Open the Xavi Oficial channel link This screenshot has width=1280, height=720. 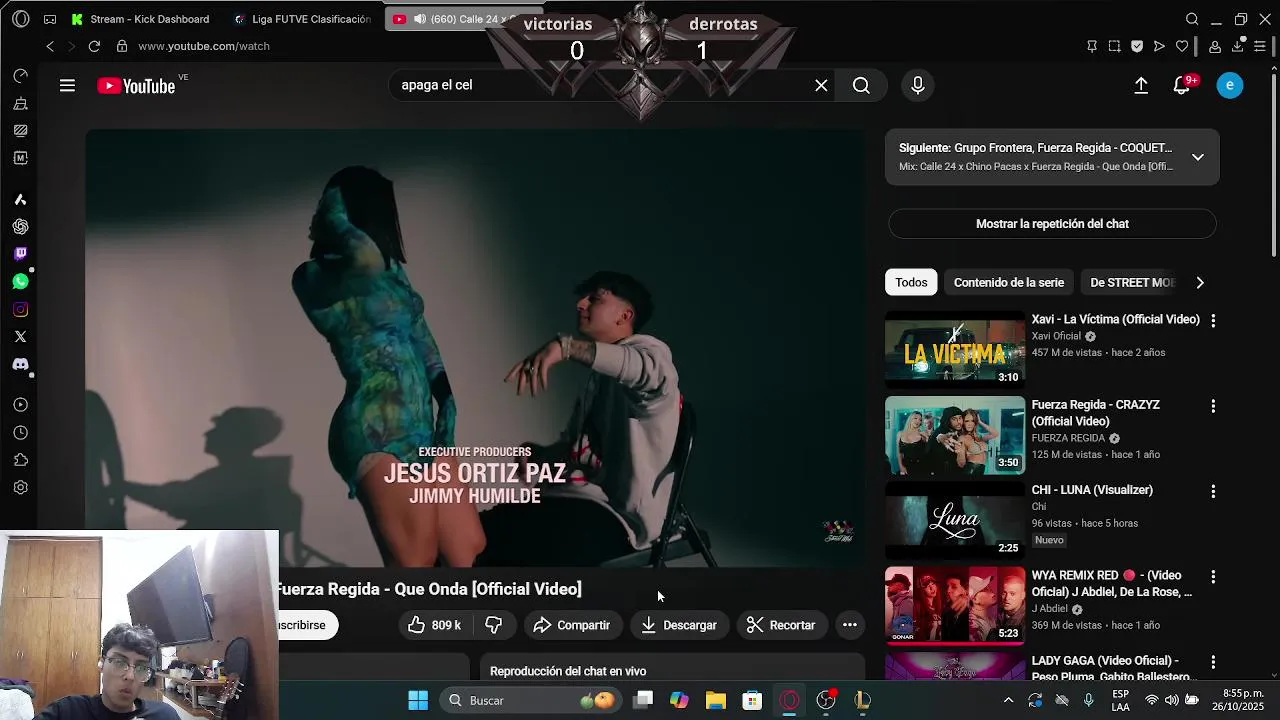click(1056, 336)
